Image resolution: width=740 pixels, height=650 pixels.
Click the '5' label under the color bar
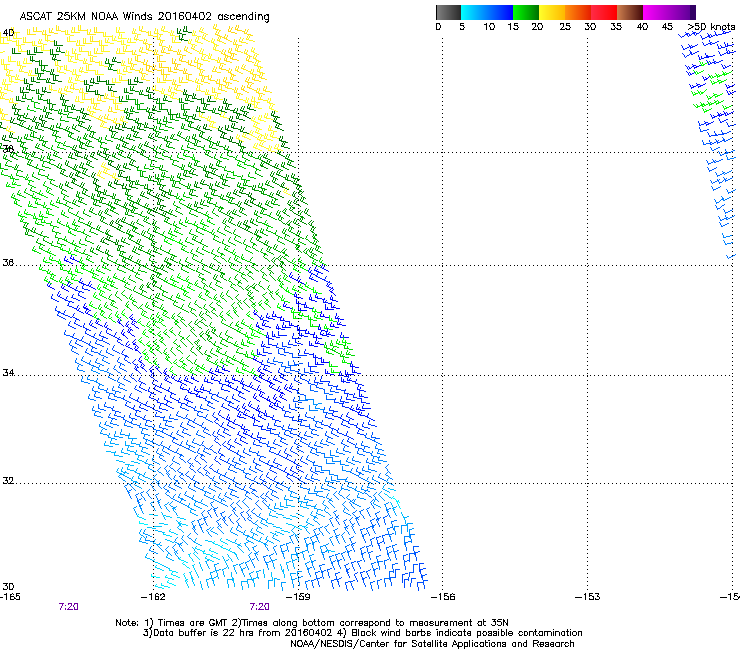click(x=462, y=27)
